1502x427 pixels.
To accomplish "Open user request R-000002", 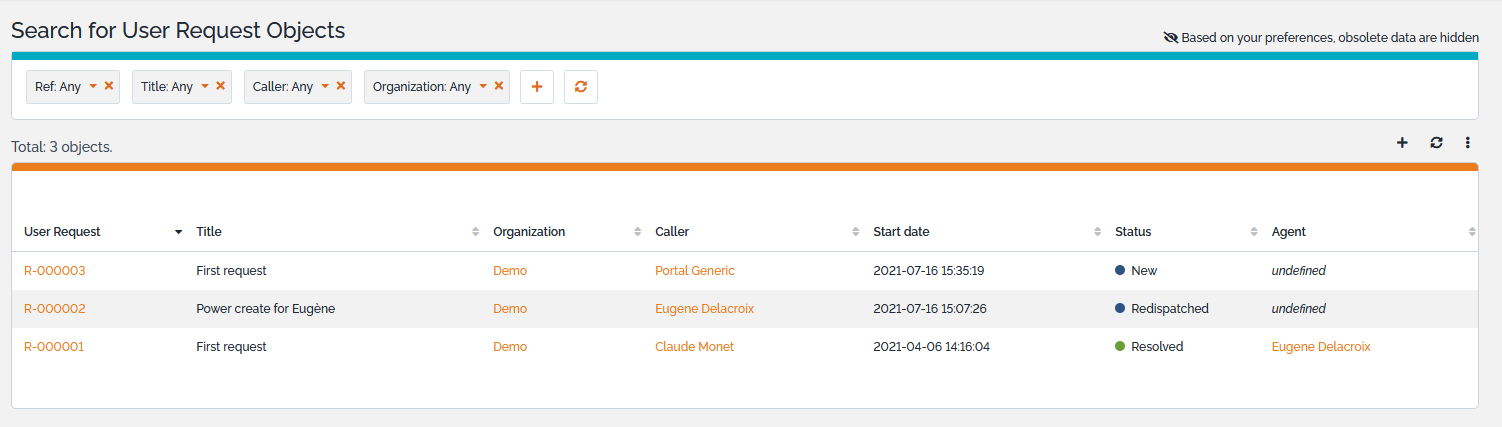I will click(x=54, y=308).
